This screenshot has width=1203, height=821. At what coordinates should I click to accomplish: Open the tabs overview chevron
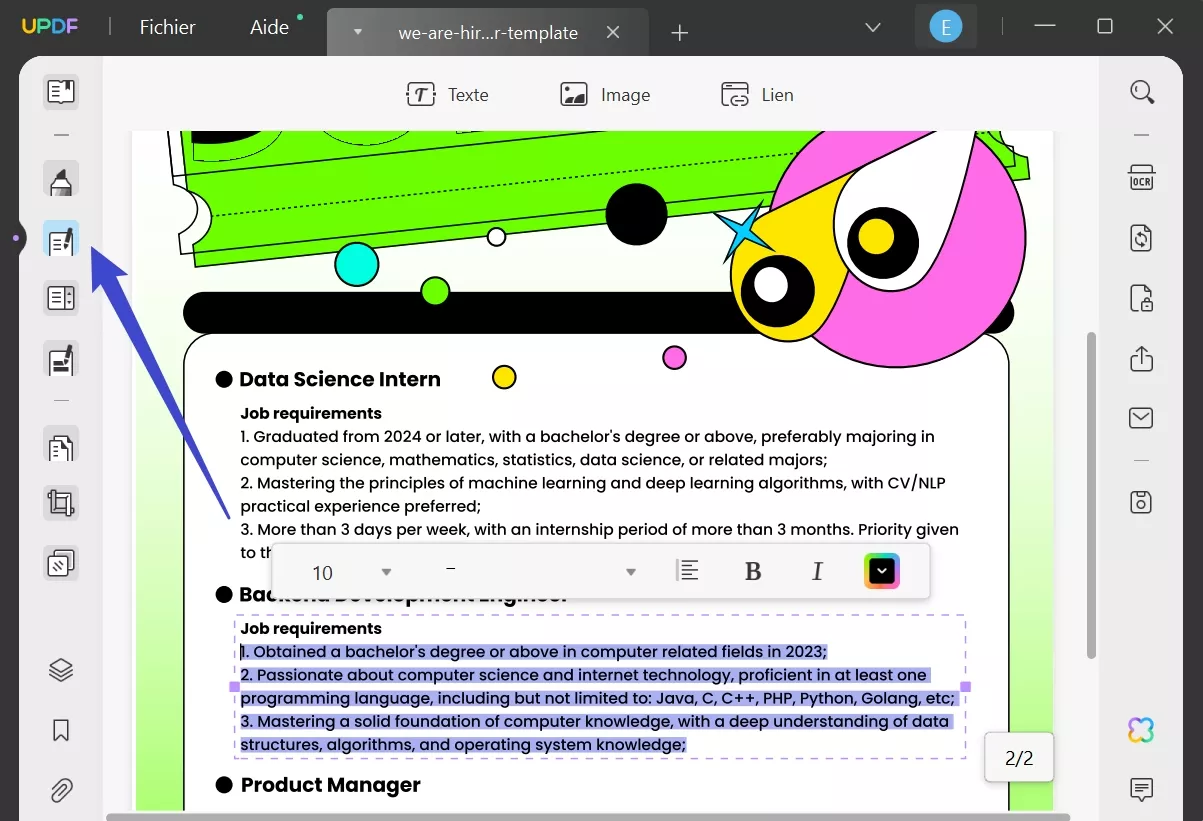[873, 27]
